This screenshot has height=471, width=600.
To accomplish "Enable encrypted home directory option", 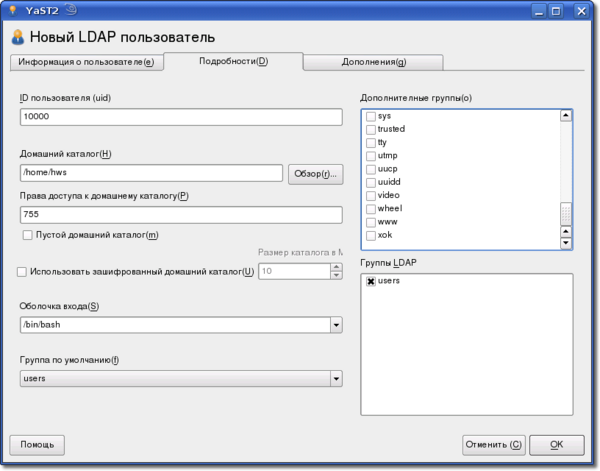I will coord(22,271).
